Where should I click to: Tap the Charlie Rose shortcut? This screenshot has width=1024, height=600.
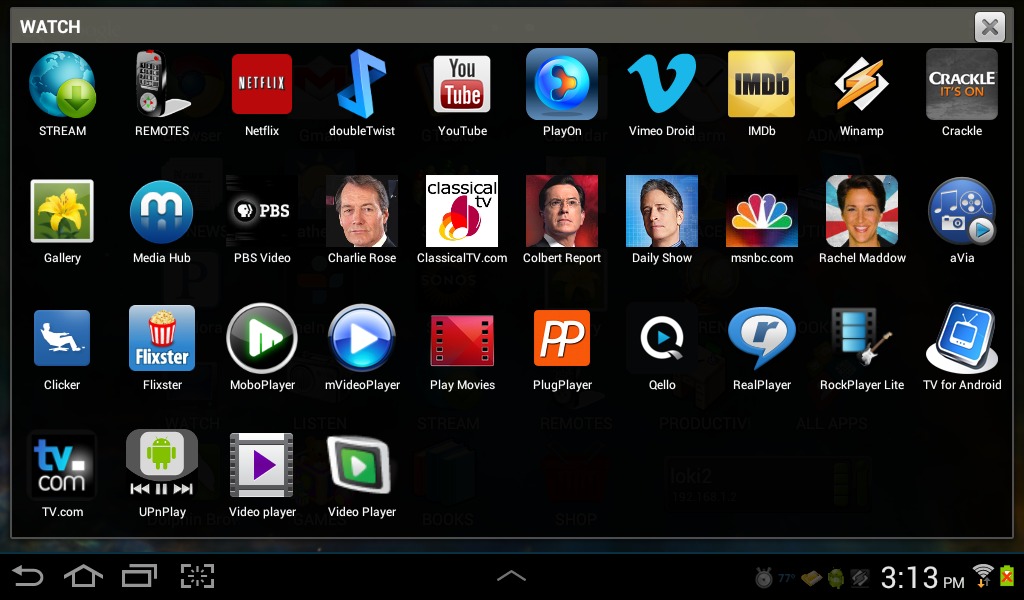click(362, 211)
